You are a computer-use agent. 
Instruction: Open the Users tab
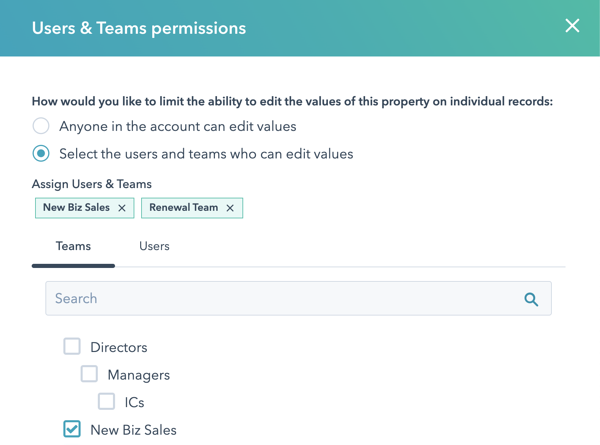(154, 246)
